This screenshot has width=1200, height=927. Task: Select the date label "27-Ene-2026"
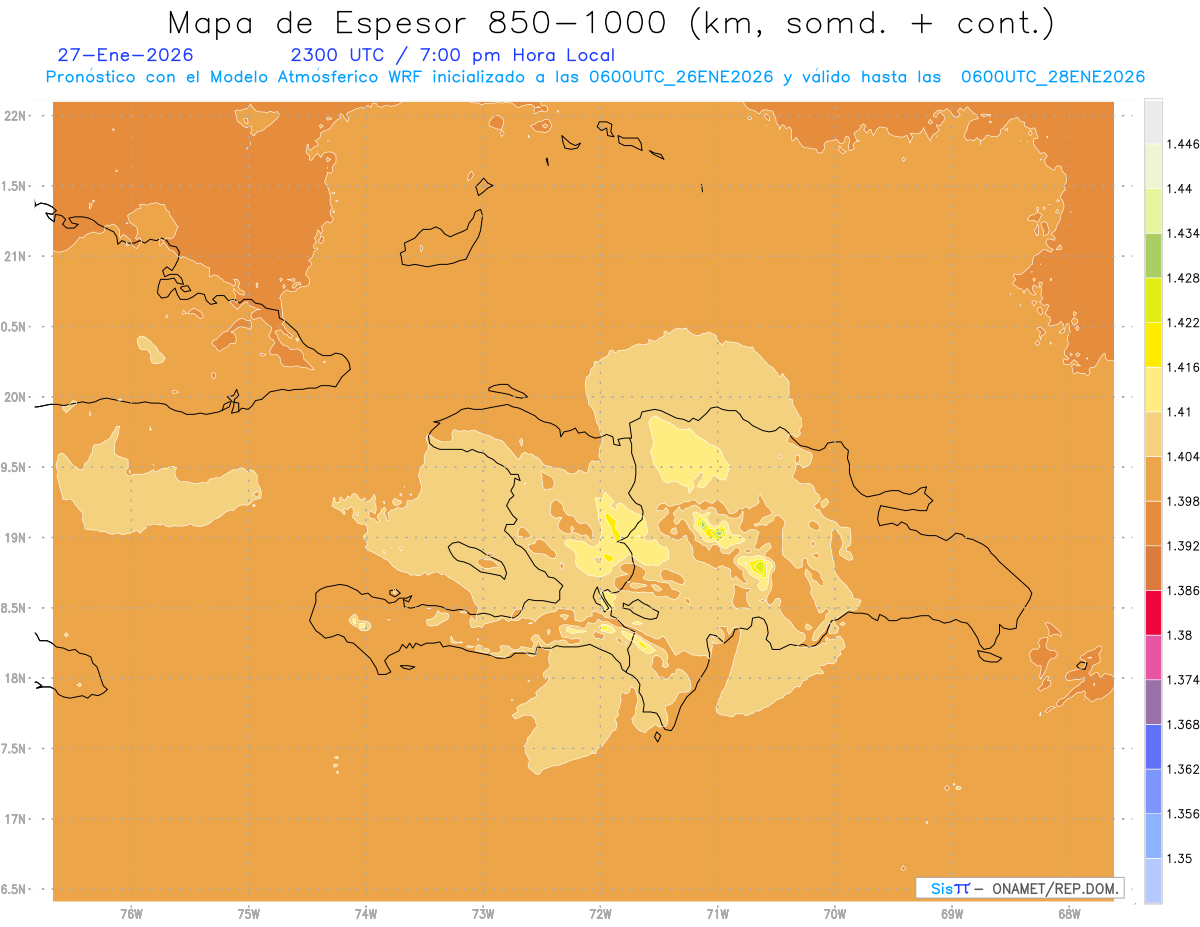coord(126,56)
